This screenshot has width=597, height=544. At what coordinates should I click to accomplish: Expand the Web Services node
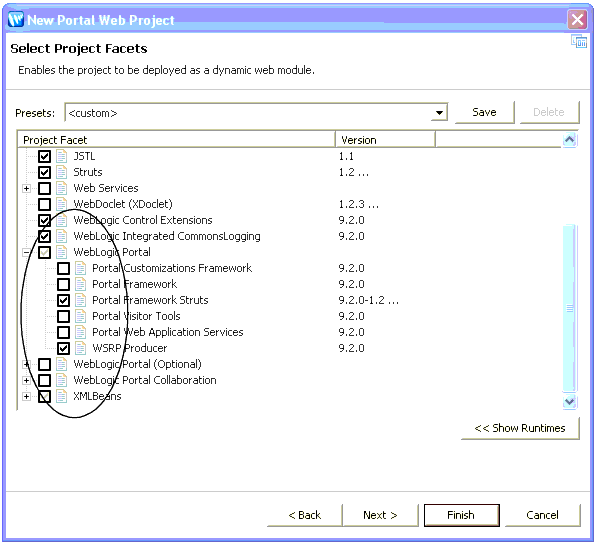pyautogui.click(x=26, y=188)
